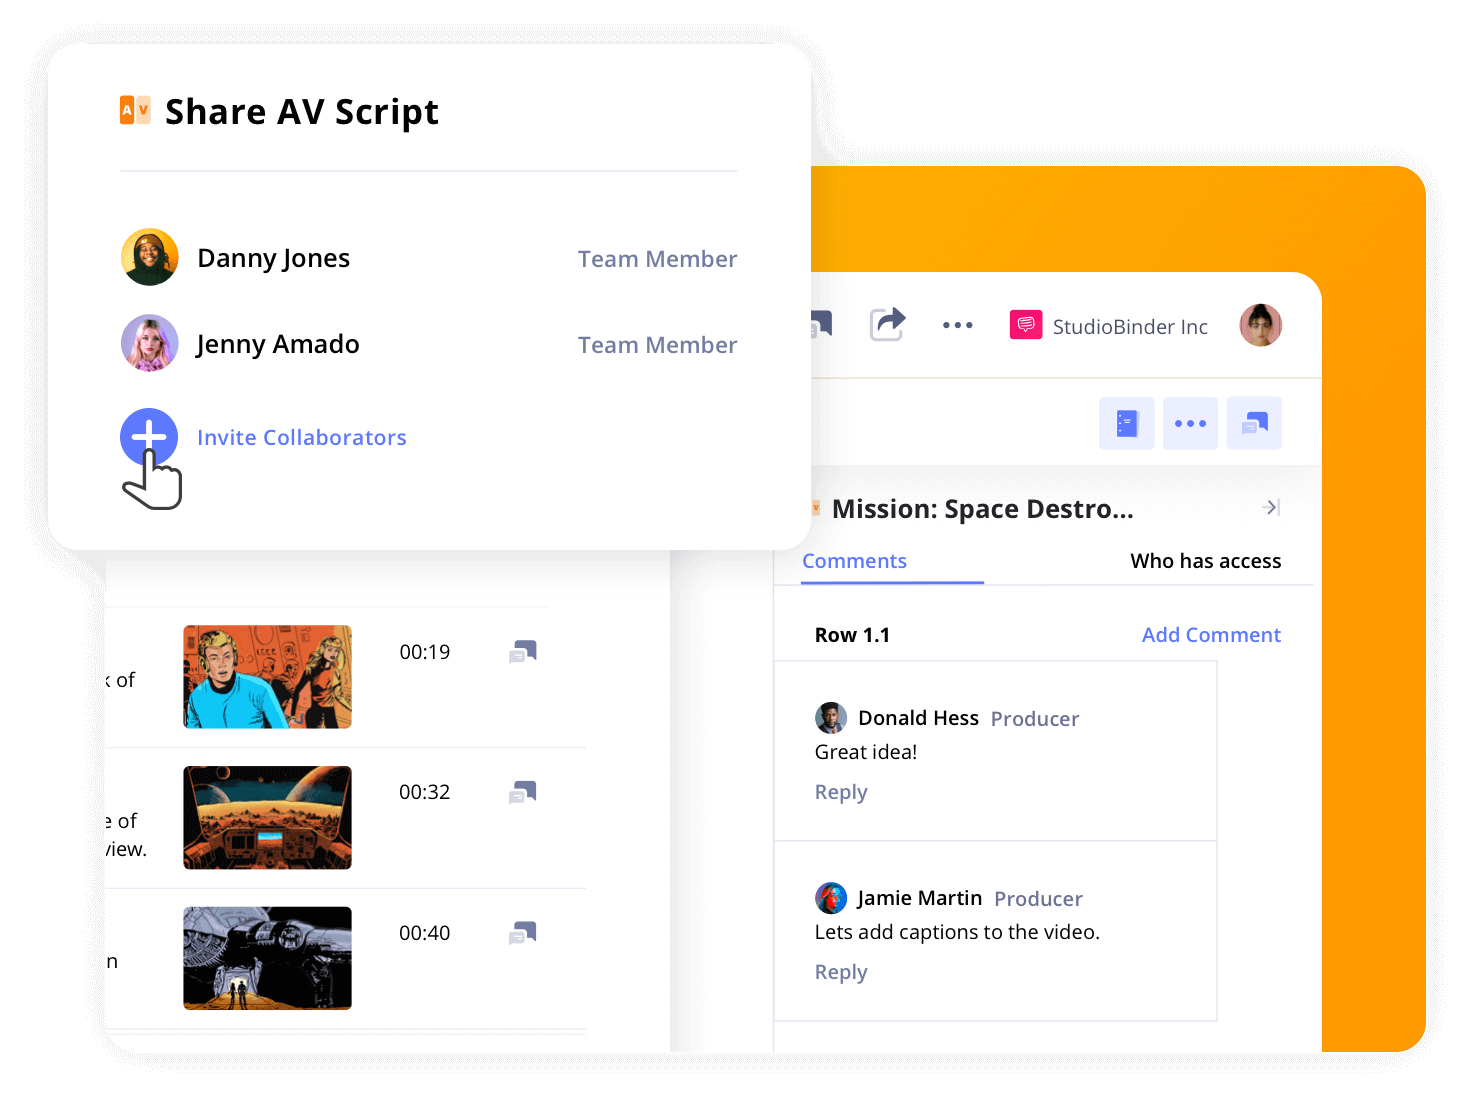The height and width of the screenshot is (1100, 1474).
Task: Open the blue chat panel icon
Action: 1254,423
